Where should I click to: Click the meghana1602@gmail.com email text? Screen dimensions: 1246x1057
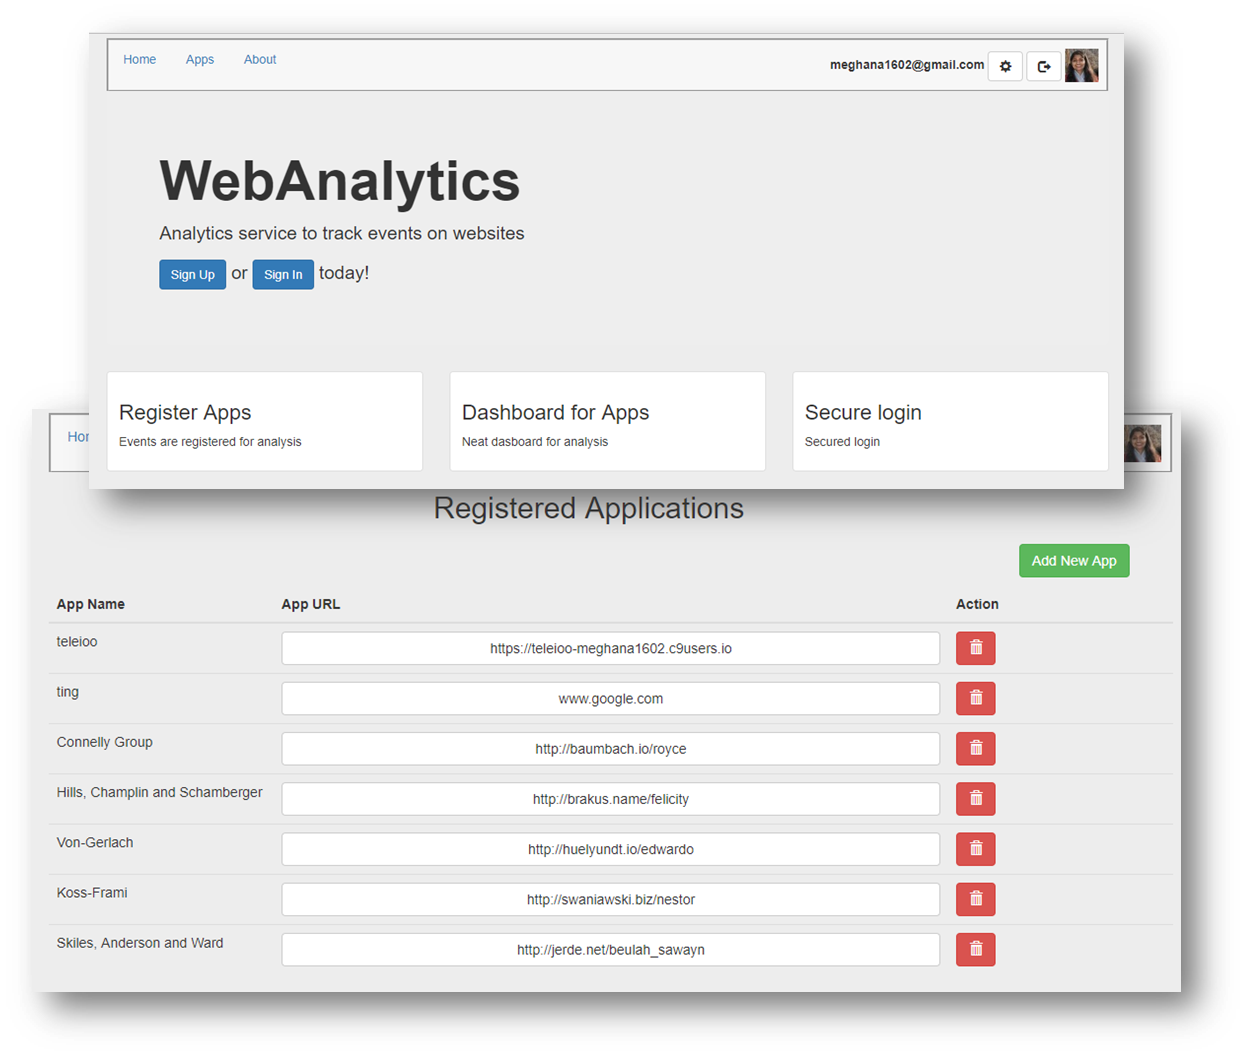point(906,64)
